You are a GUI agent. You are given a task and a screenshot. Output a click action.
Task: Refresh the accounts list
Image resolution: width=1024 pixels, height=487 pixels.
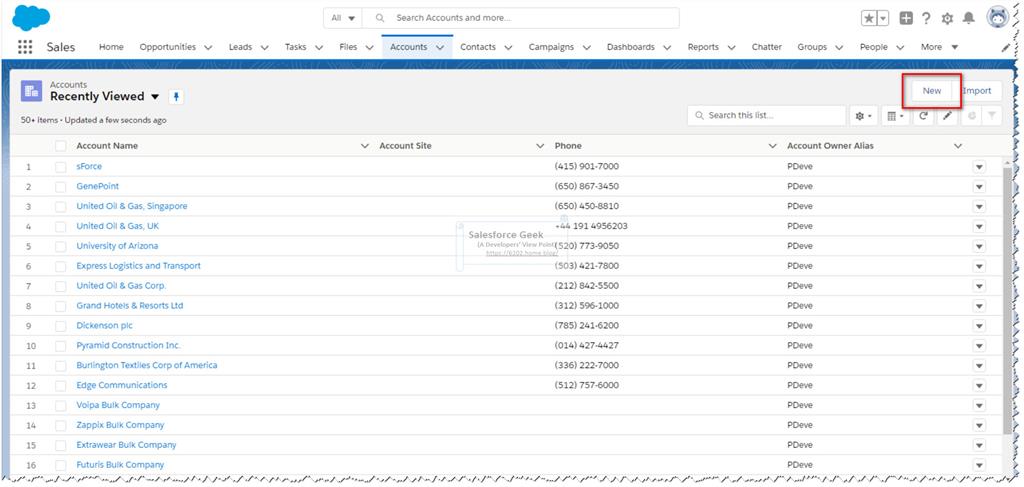click(923, 116)
